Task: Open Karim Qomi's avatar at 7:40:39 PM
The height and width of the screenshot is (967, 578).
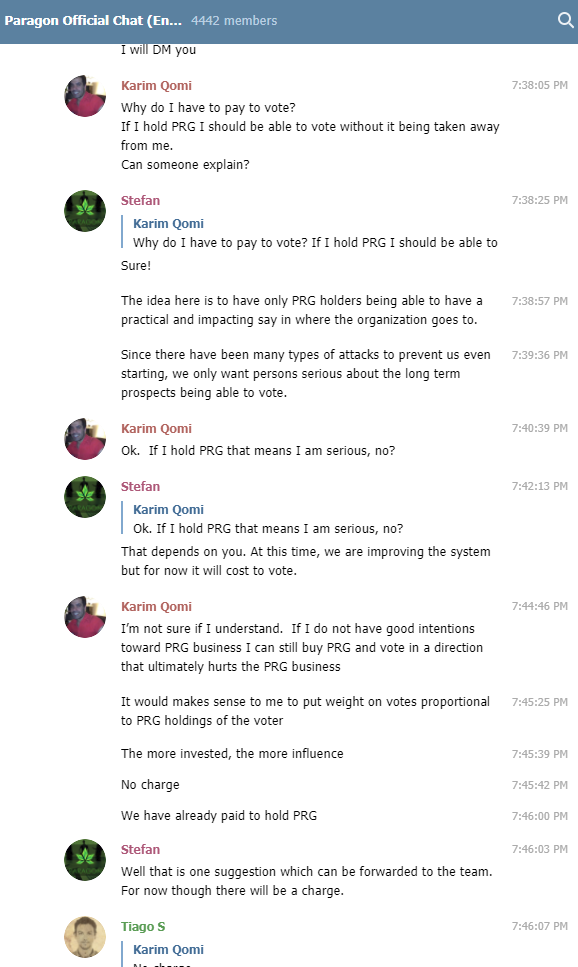Action: coord(85,439)
